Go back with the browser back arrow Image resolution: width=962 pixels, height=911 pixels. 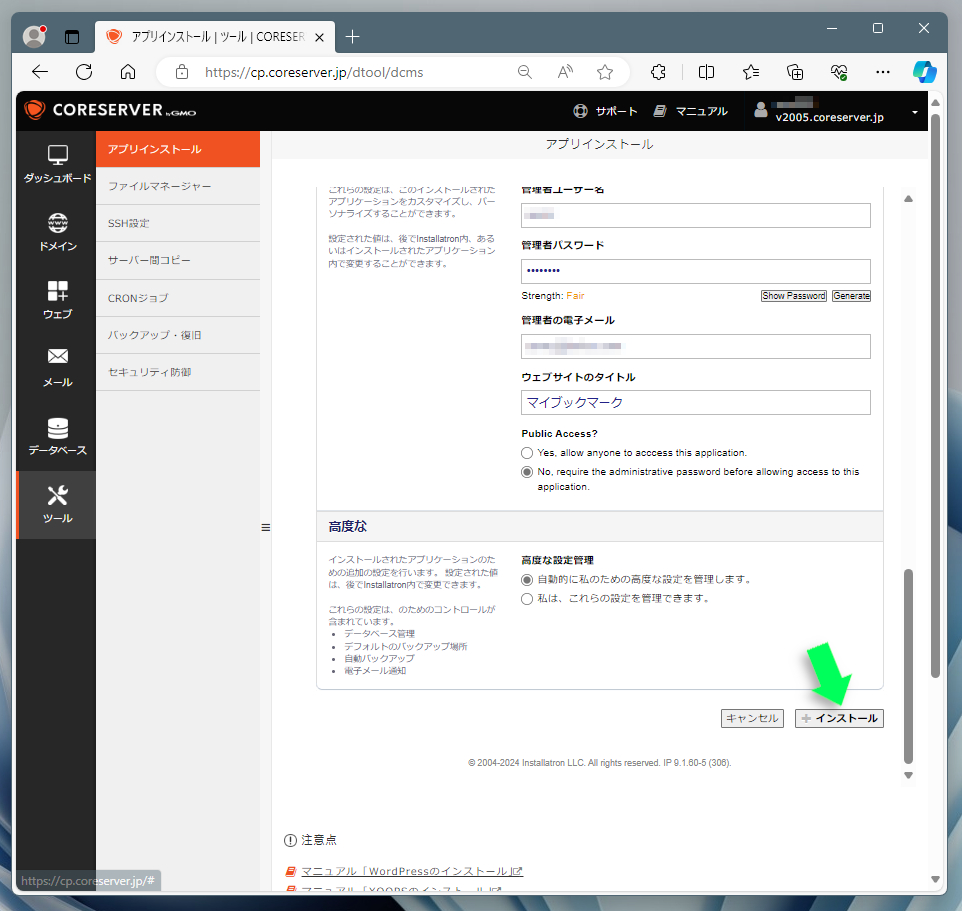40,72
